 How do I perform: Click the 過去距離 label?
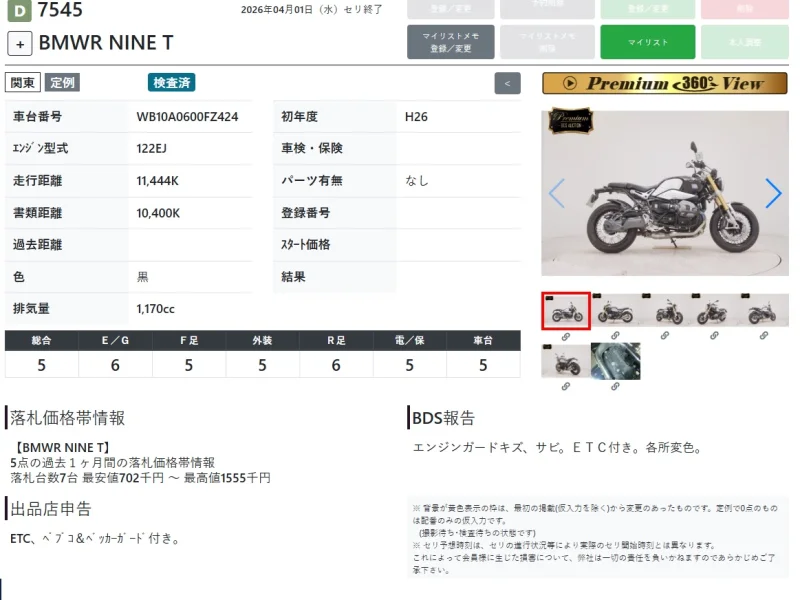click(x=37, y=245)
